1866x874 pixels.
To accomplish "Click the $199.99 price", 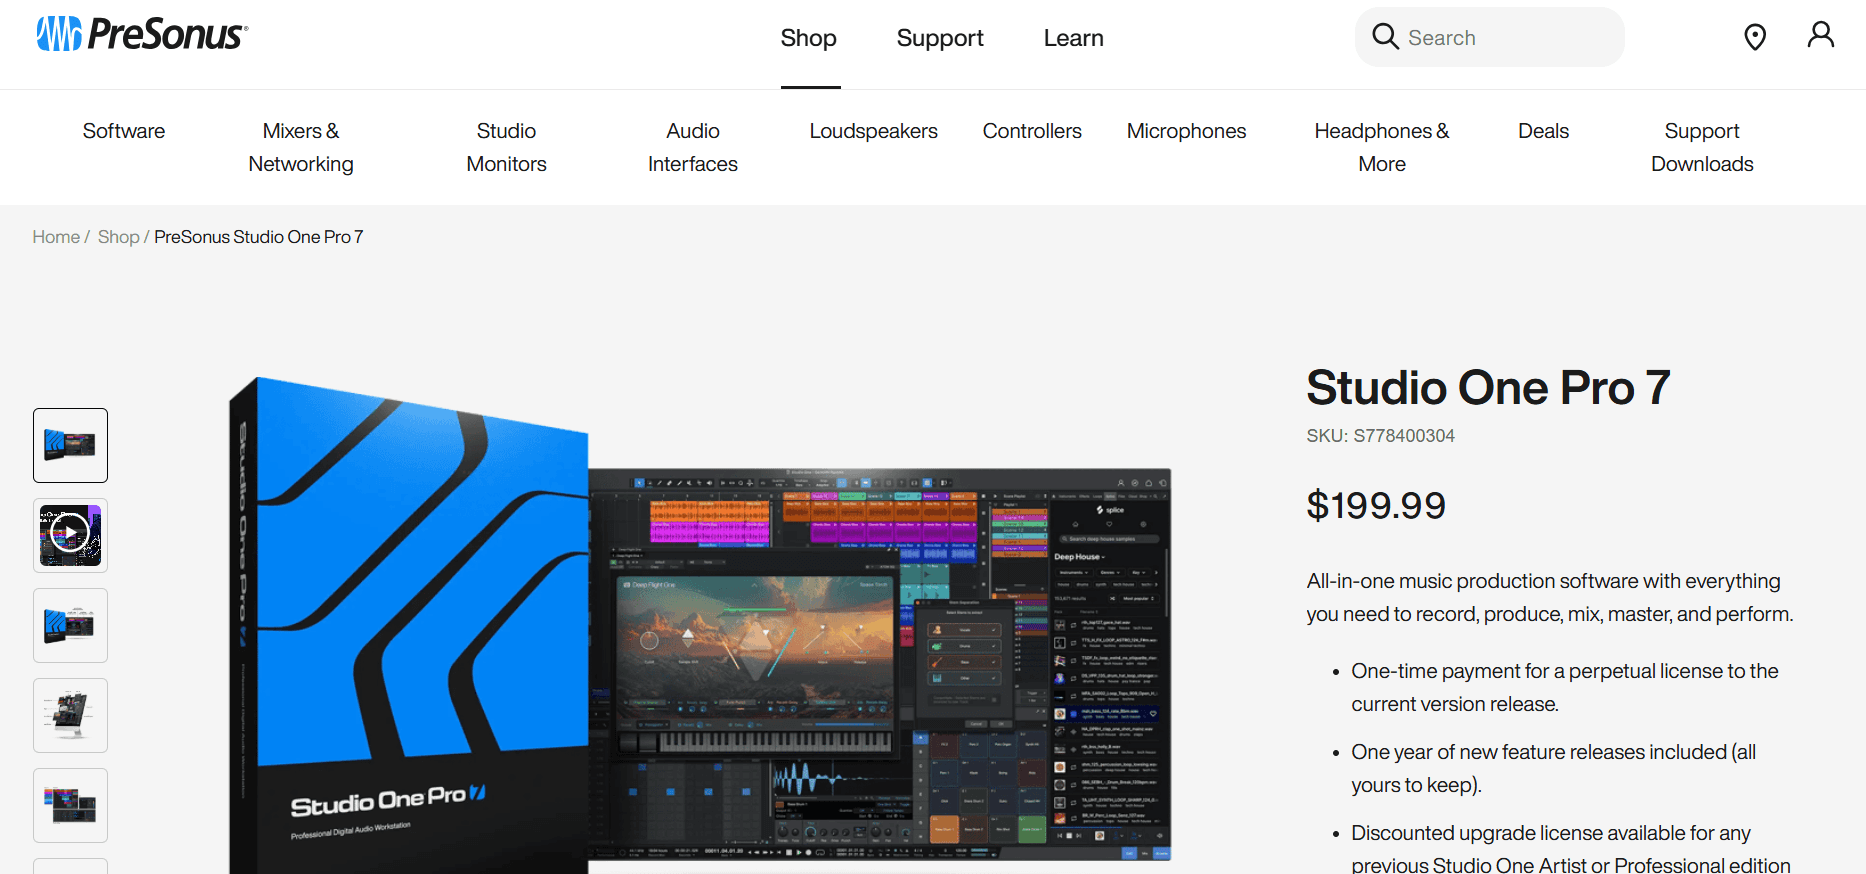I will [1376, 505].
